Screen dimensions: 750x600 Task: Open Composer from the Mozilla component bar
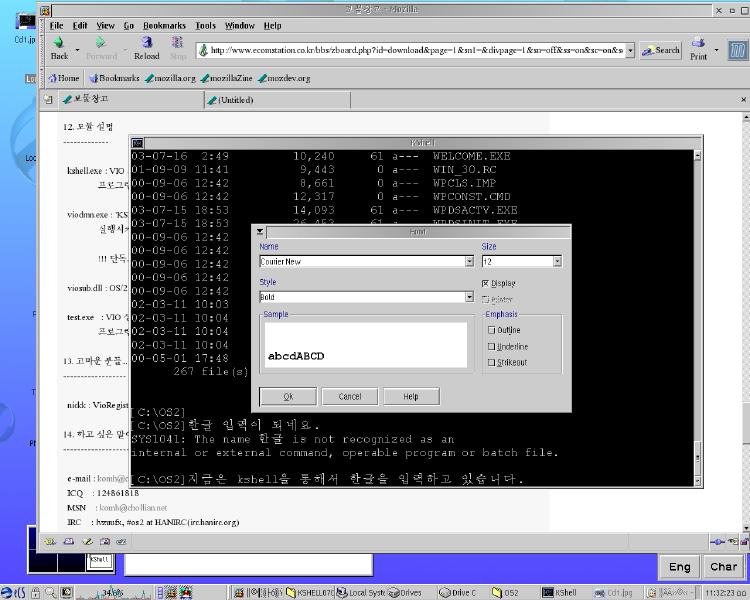pos(87,542)
